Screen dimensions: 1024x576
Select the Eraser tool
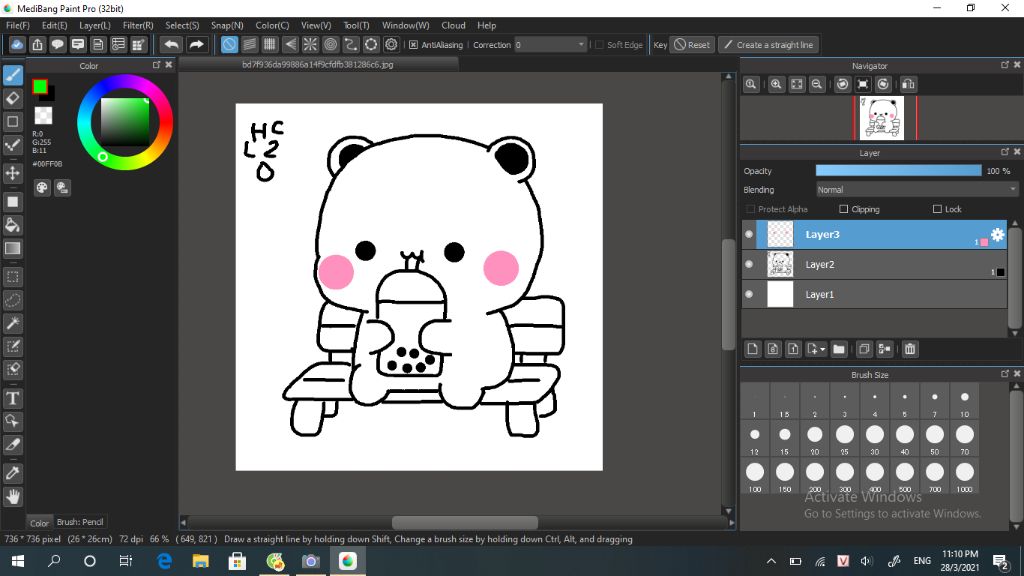tap(12, 99)
